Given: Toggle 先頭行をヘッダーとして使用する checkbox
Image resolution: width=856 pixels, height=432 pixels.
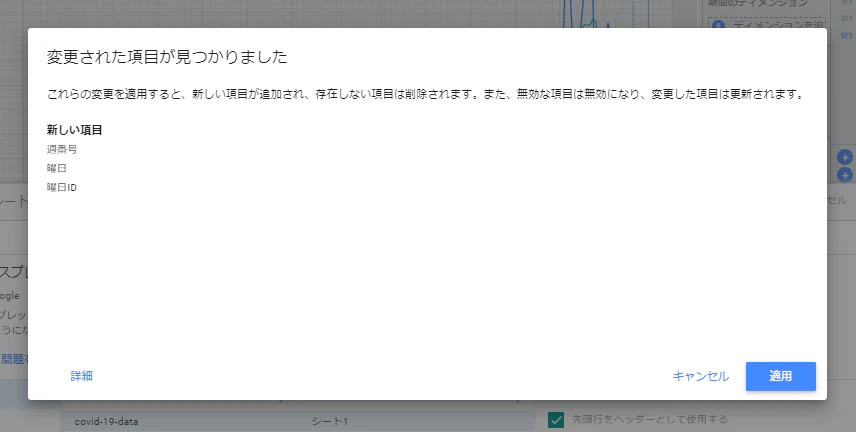Looking at the screenshot, I should [556, 419].
